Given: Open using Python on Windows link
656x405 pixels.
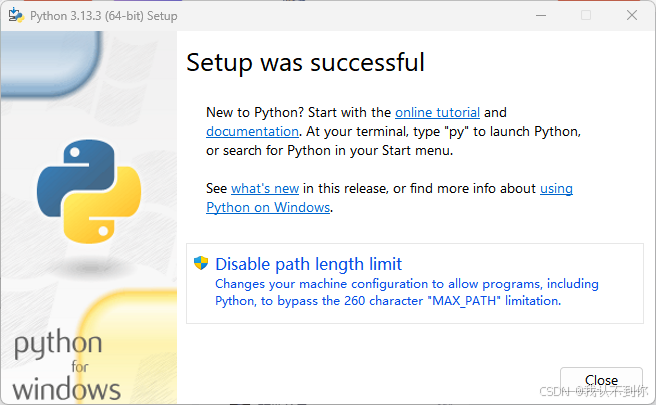Looking at the screenshot, I should (268, 208).
